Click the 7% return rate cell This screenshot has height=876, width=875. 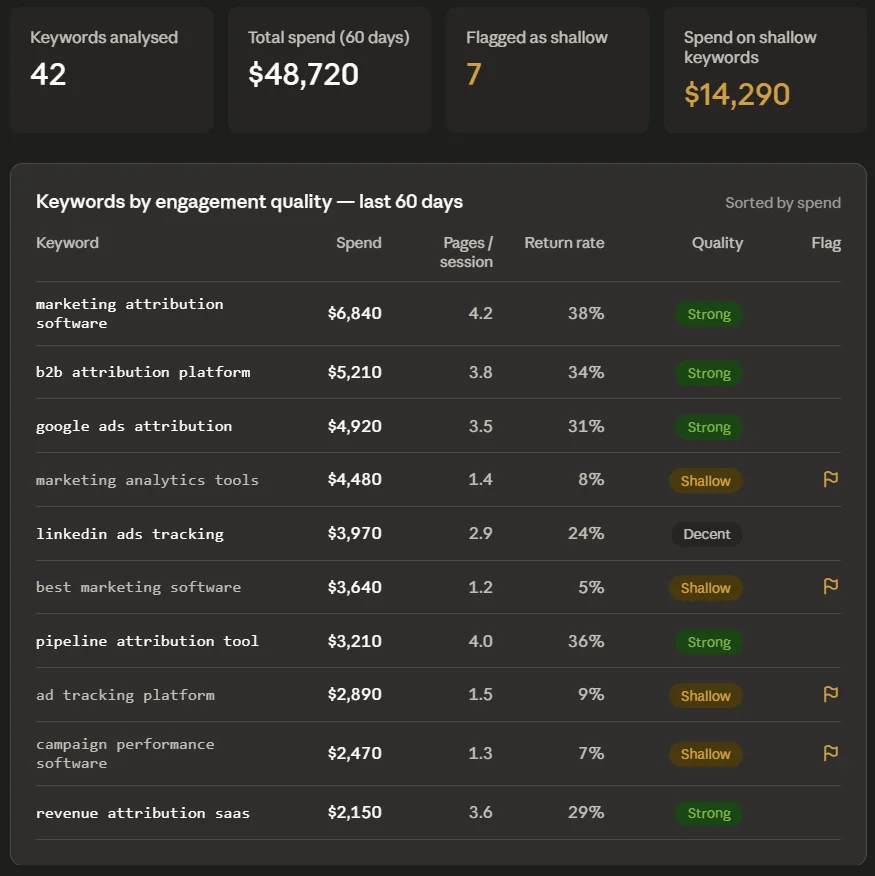point(591,753)
